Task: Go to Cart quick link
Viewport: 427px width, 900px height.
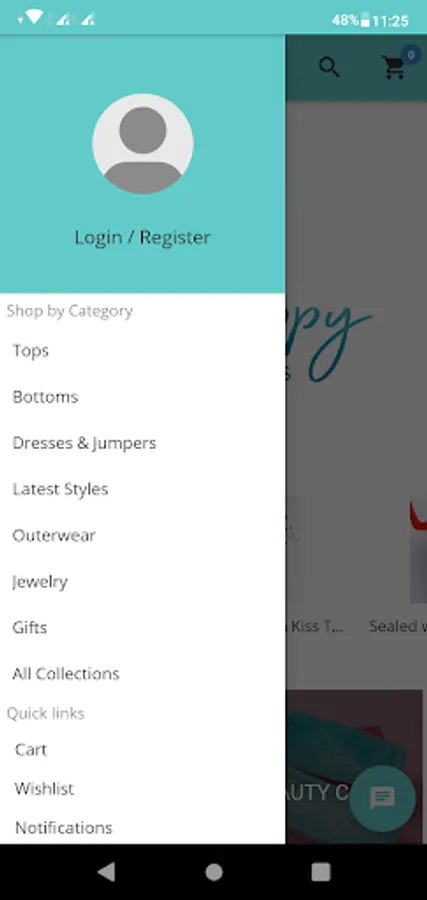Action: tap(142, 750)
